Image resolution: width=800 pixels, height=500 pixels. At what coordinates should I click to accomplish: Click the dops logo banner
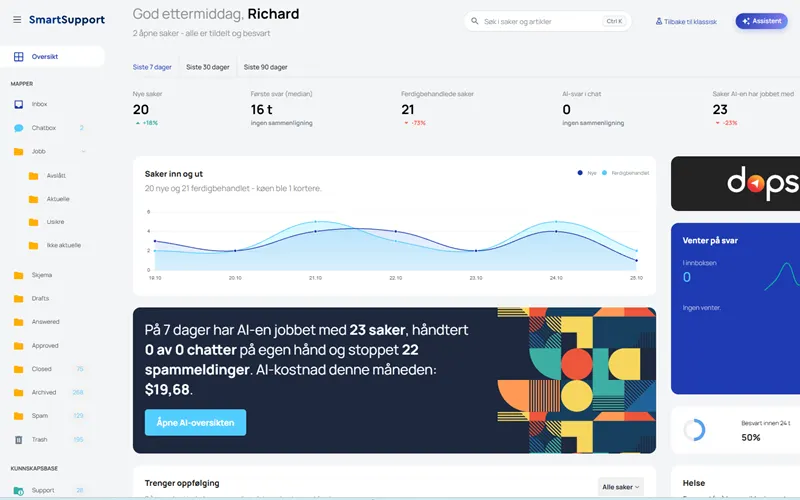tap(736, 184)
